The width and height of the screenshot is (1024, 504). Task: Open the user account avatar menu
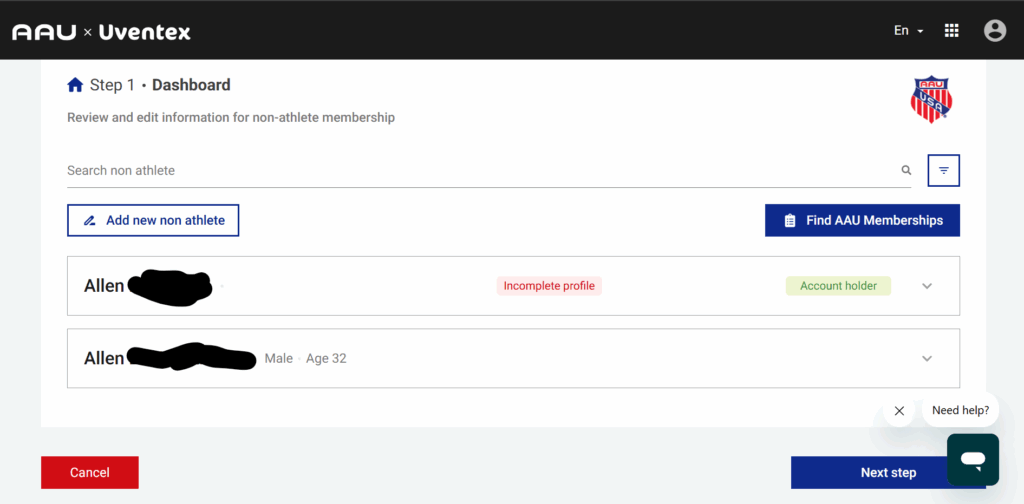pyautogui.click(x=994, y=31)
